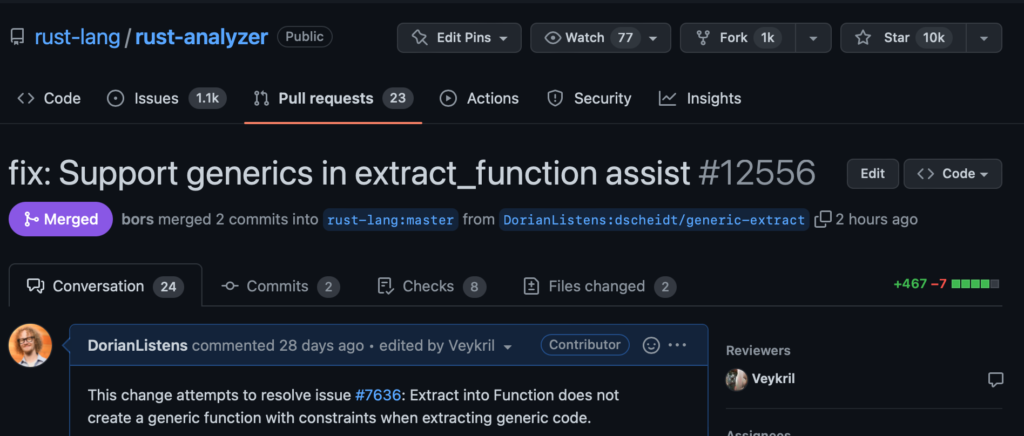Open the Commits tab
1024x436 pixels.
pyautogui.click(x=280, y=286)
